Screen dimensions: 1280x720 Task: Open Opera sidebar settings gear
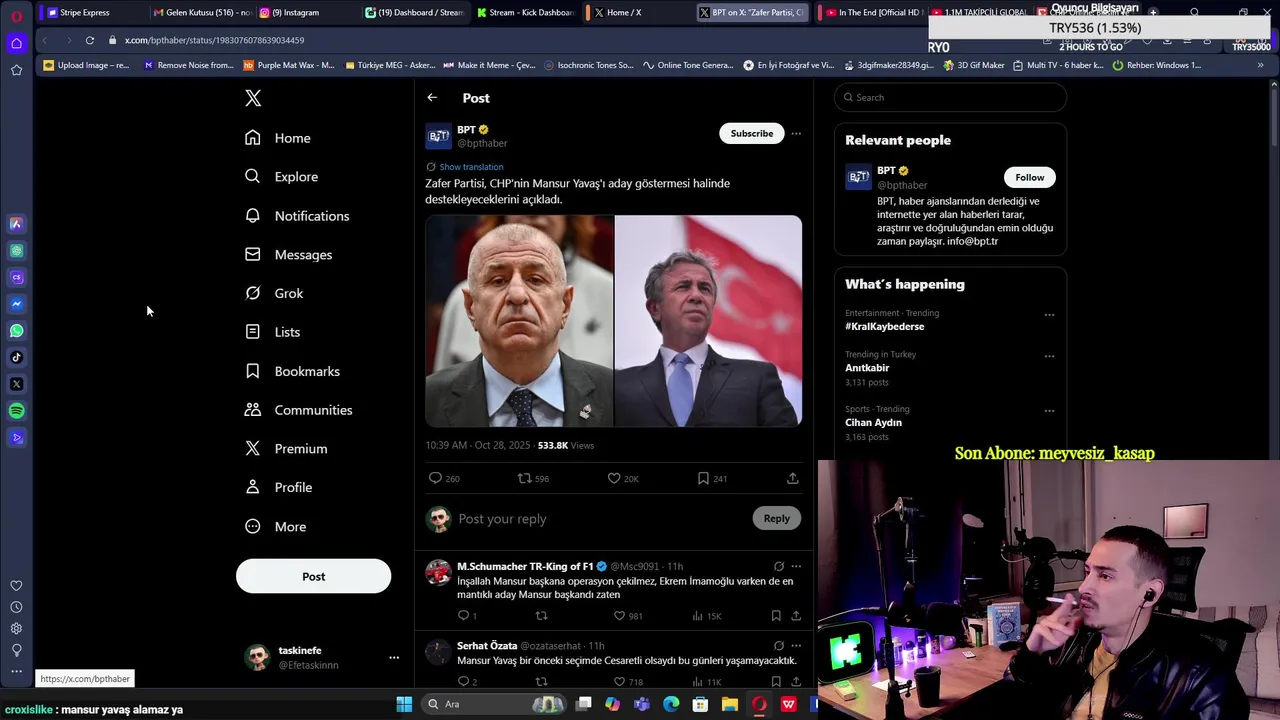tap(16, 628)
